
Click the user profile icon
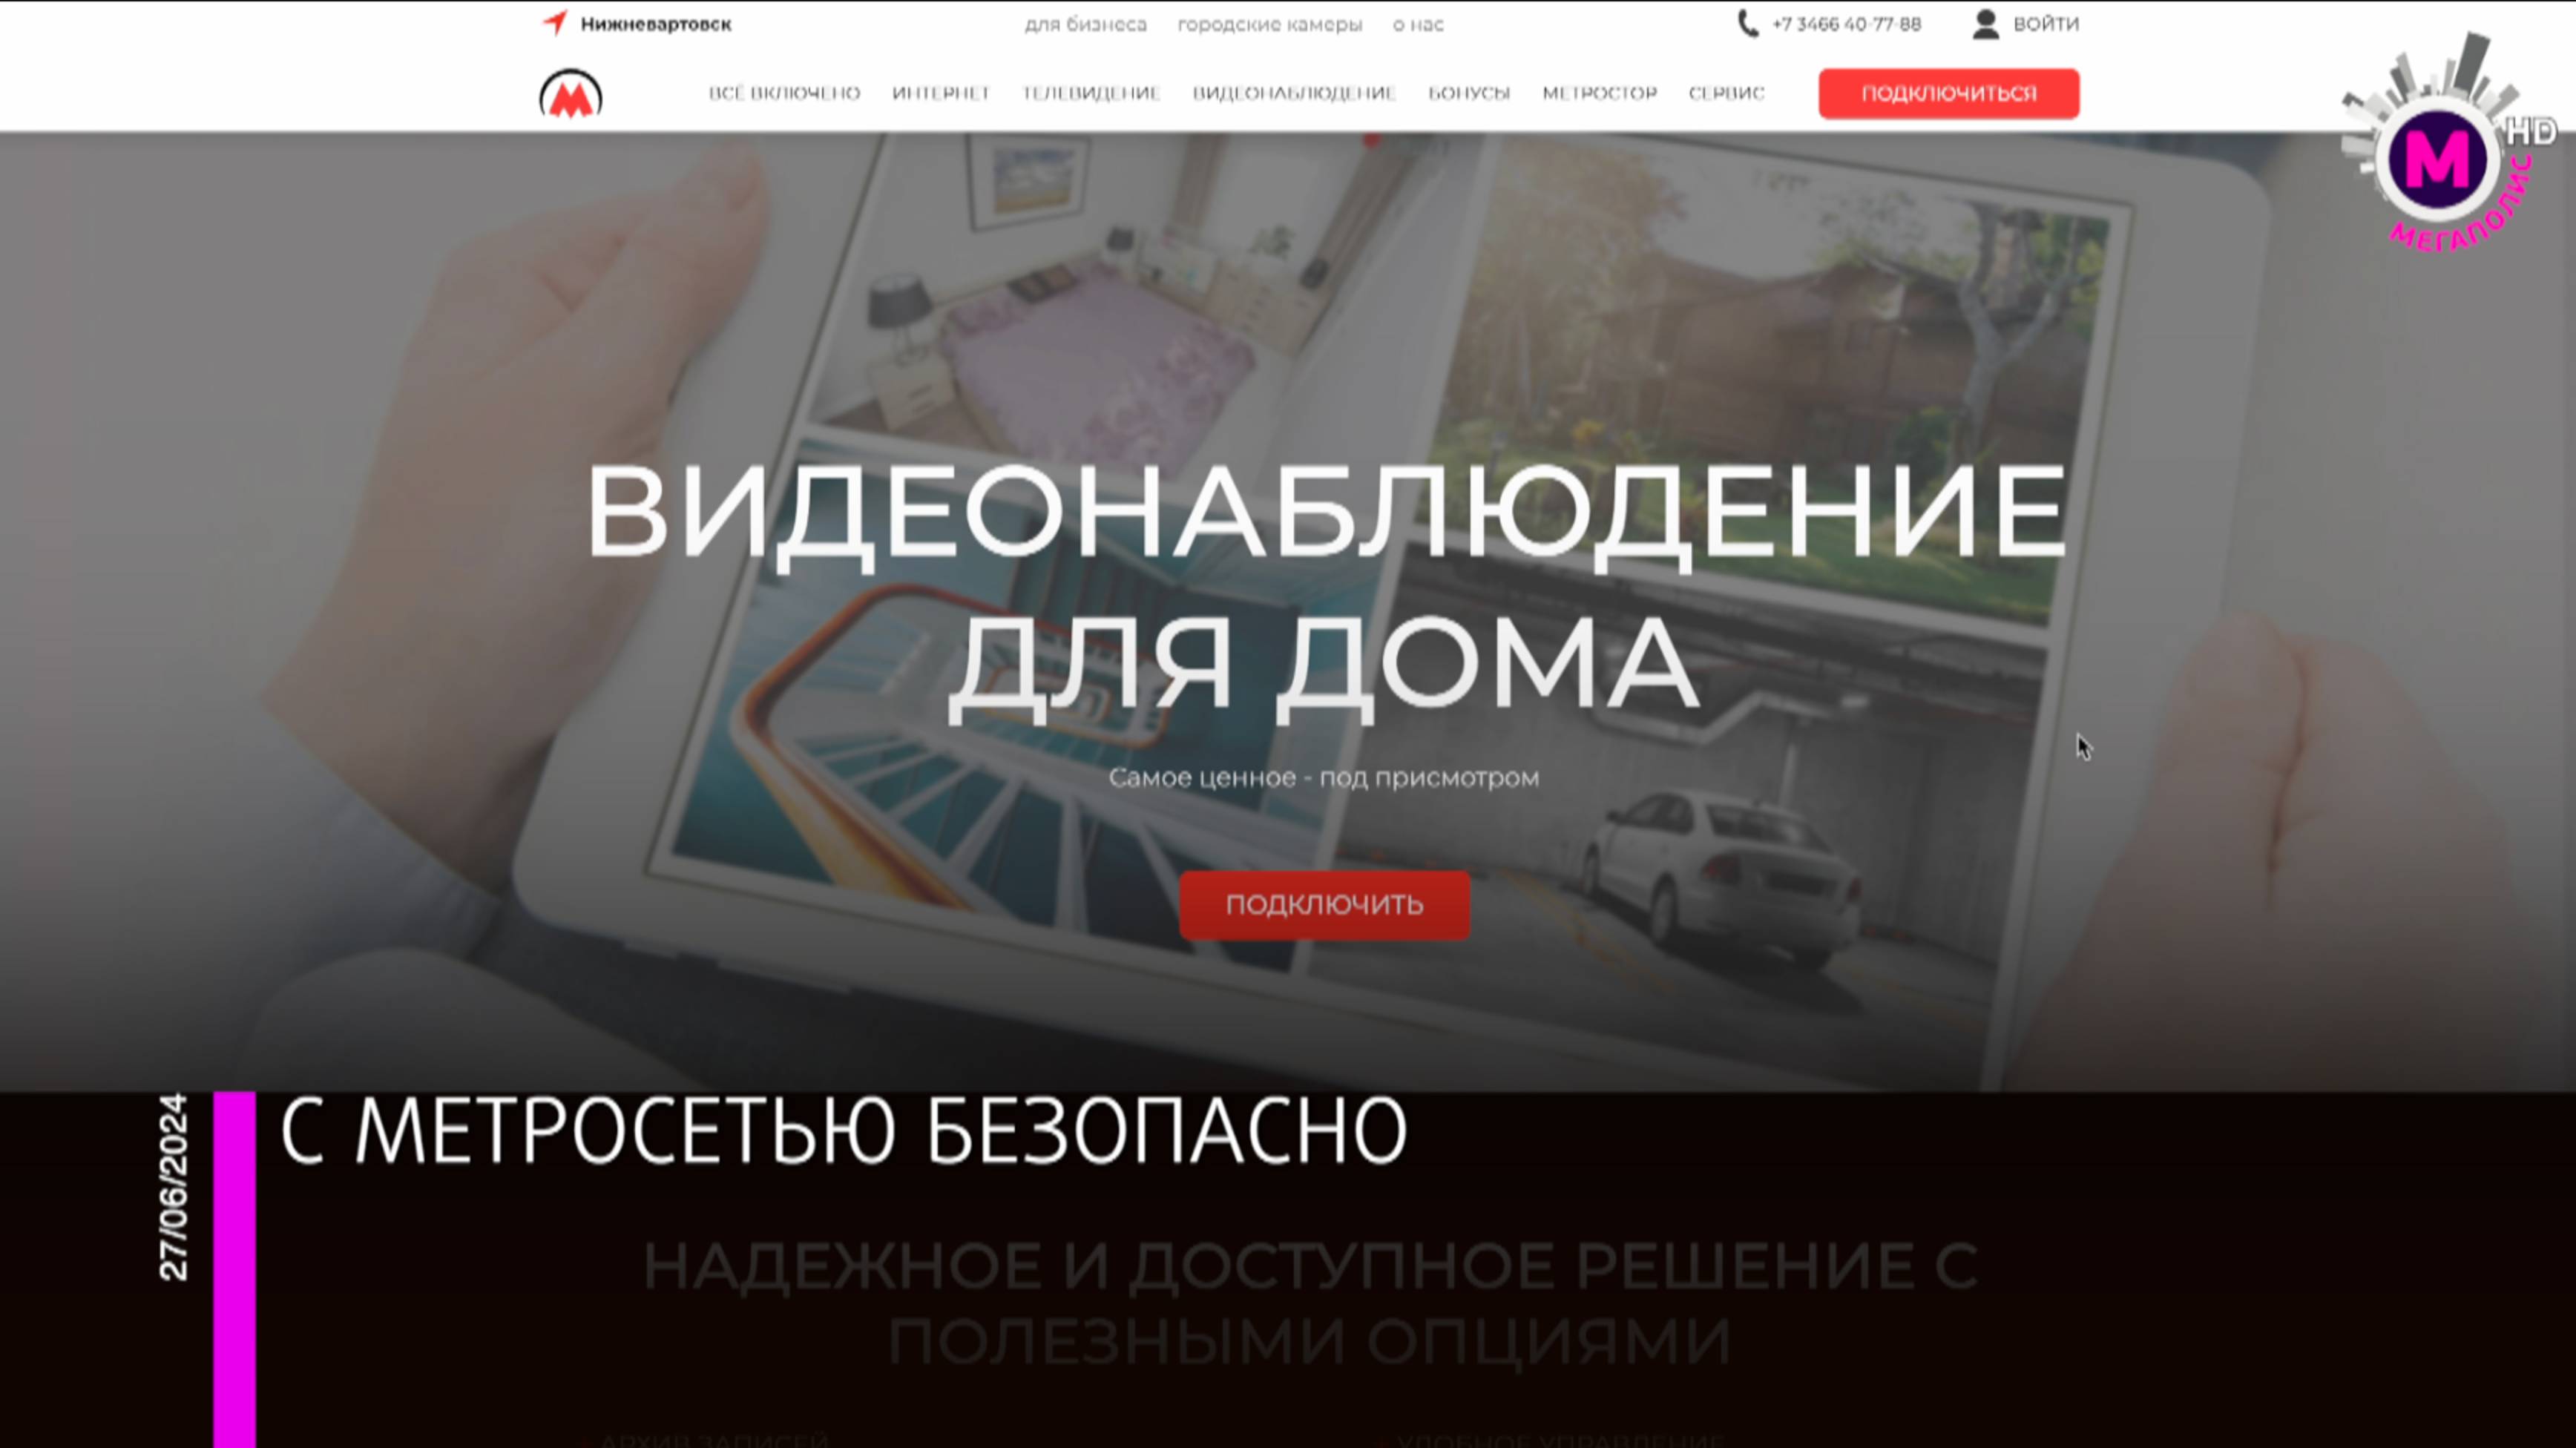(x=1985, y=24)
